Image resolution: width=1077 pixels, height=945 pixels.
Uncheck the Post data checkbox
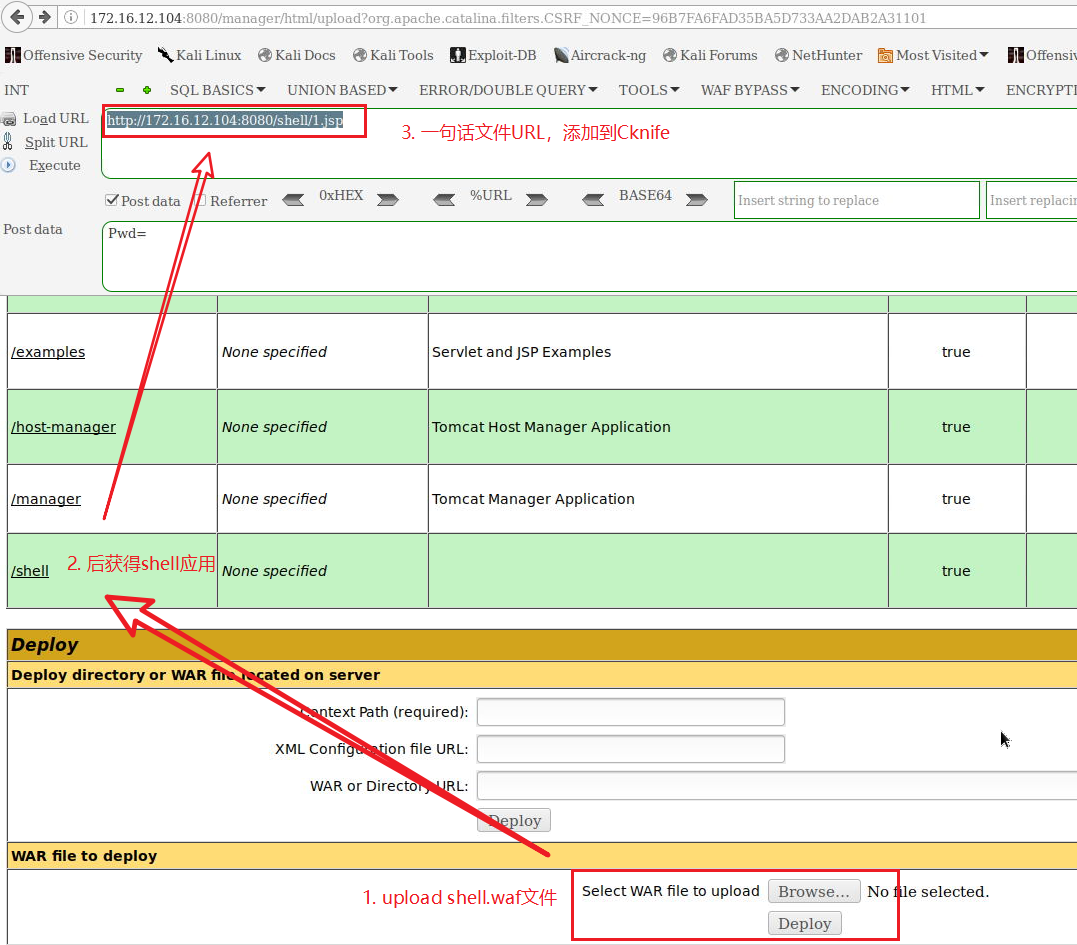pos(112,200)
